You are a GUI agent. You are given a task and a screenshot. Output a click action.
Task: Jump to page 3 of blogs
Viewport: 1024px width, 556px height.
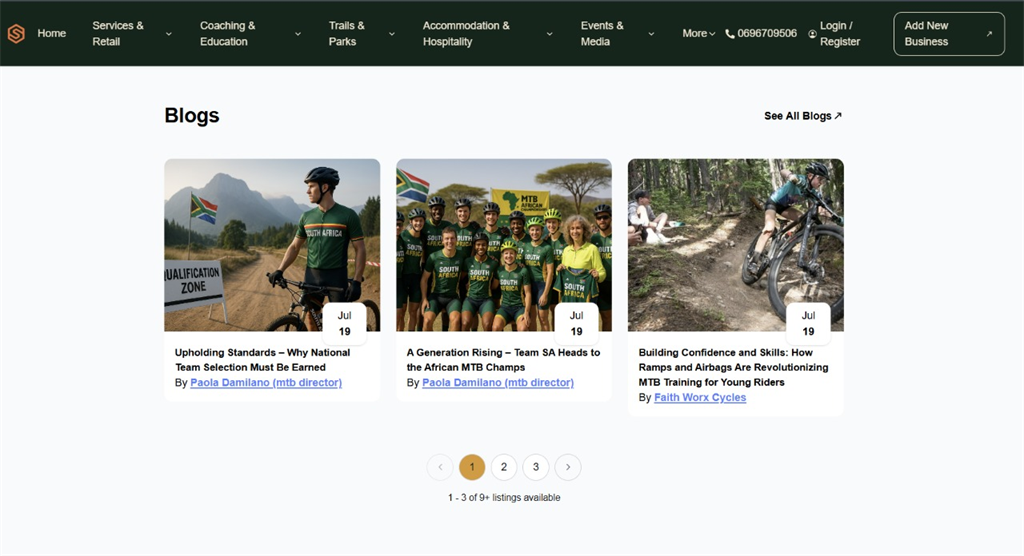pyautogui.click(x=536, y=467)
